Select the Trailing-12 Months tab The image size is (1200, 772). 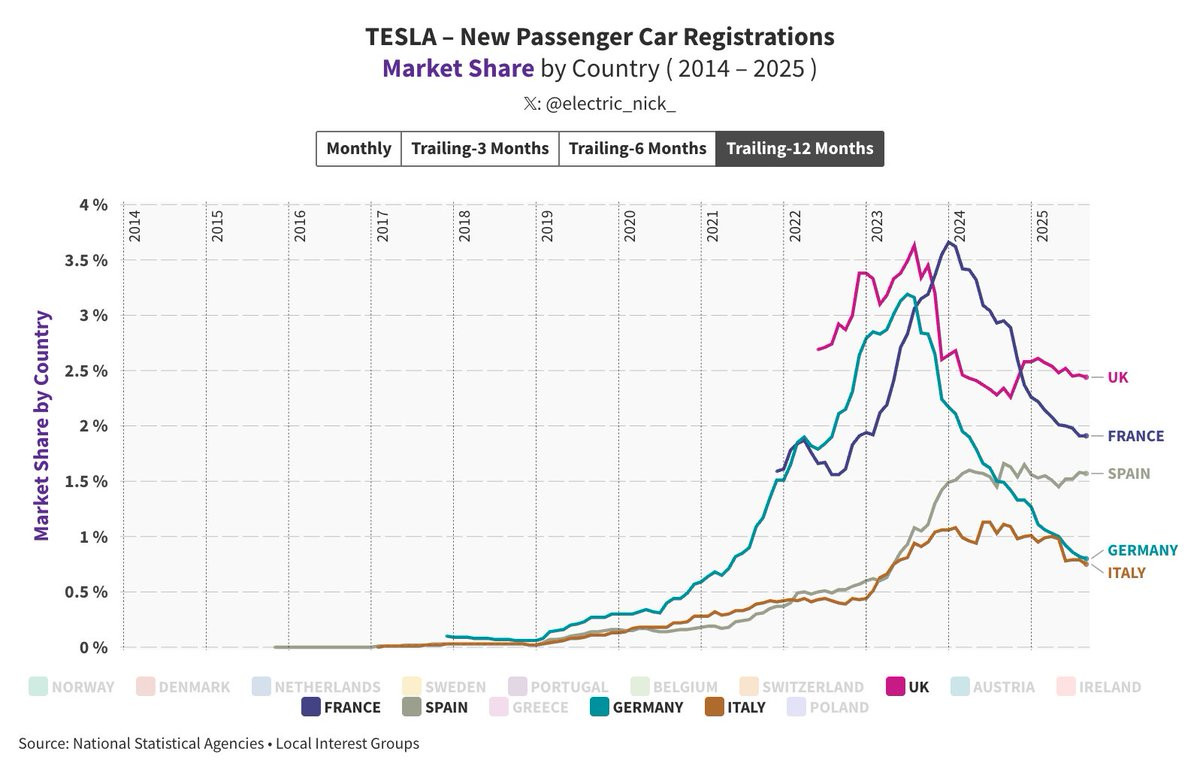(799, 149)
